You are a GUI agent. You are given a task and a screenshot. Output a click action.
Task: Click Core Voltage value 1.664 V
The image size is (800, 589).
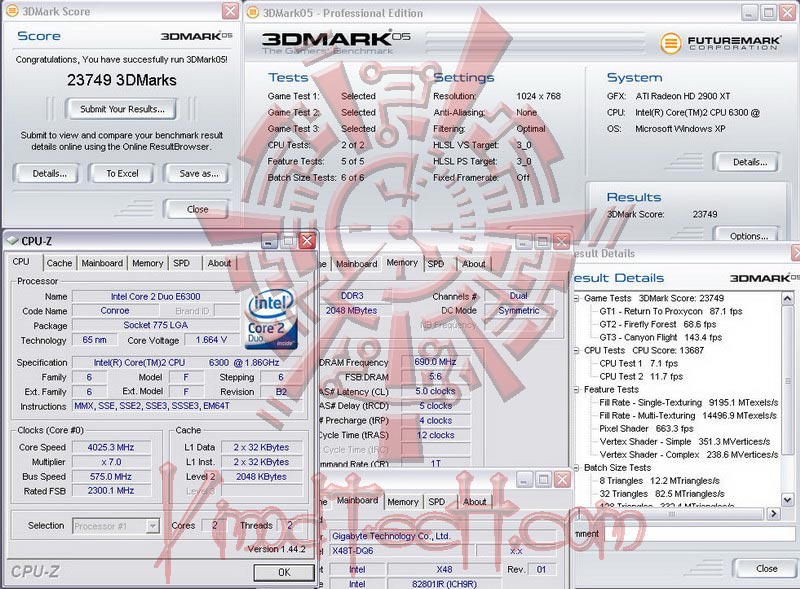click(x=212, y=340)
